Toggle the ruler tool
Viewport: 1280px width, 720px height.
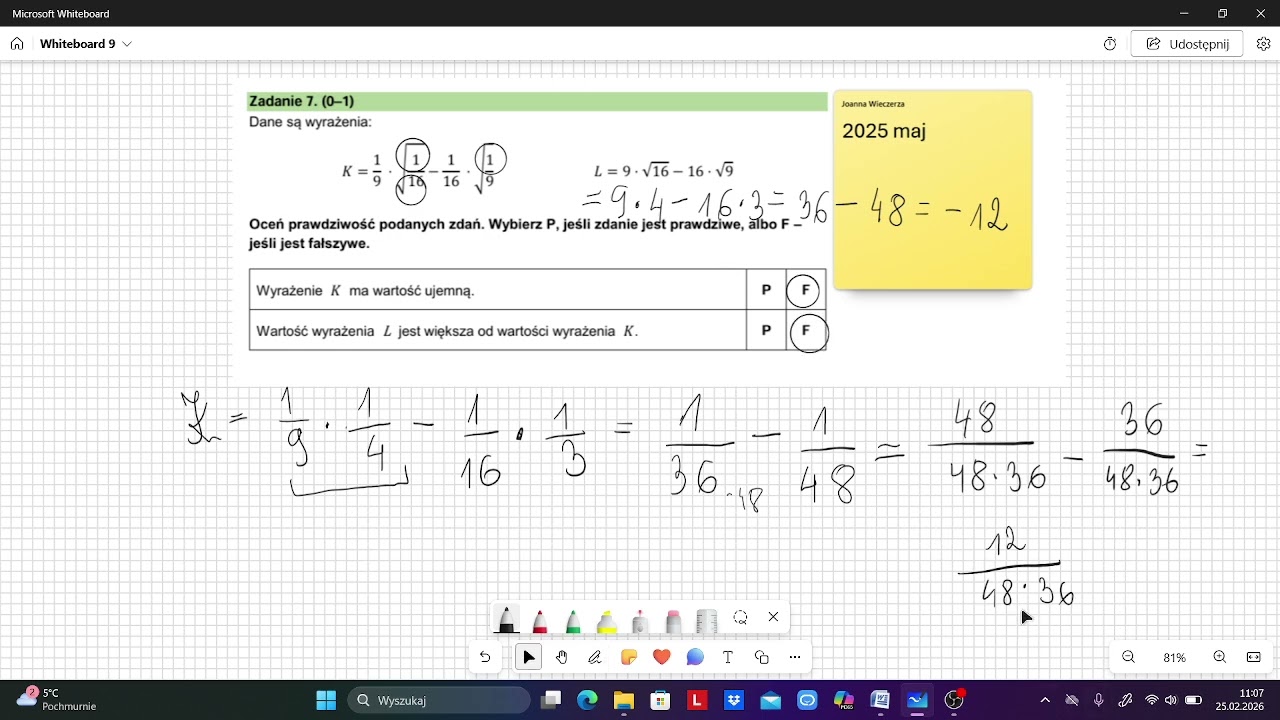(707, 620)
